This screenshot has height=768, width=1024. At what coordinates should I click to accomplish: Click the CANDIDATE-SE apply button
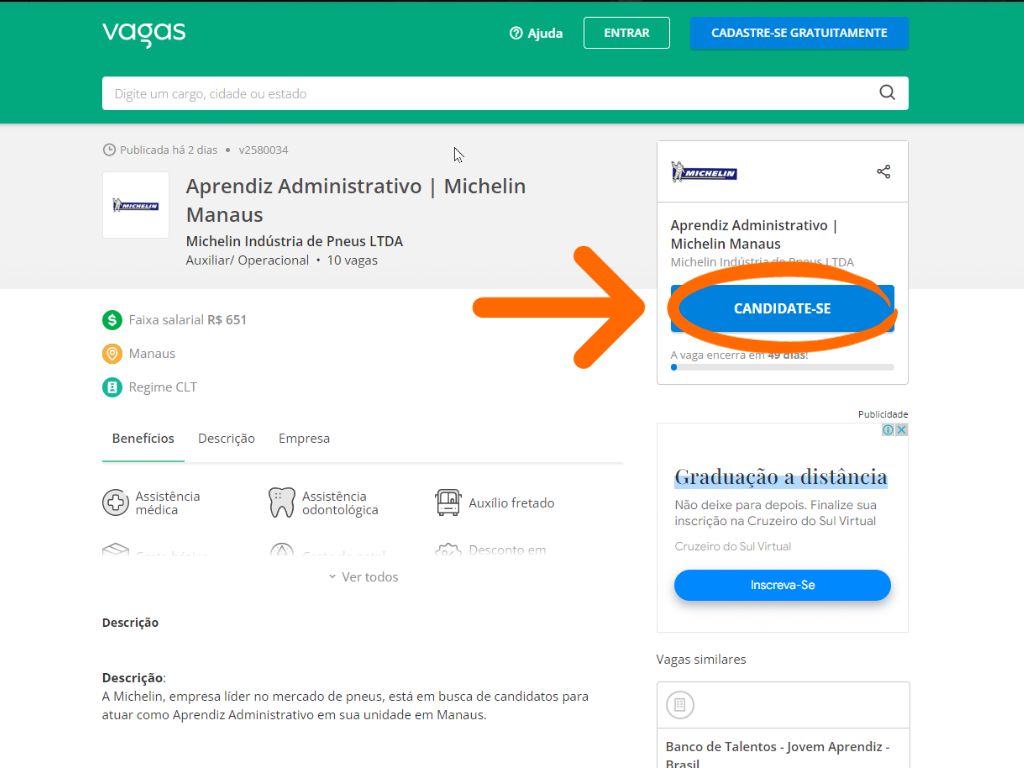click(x=782, y=308)
